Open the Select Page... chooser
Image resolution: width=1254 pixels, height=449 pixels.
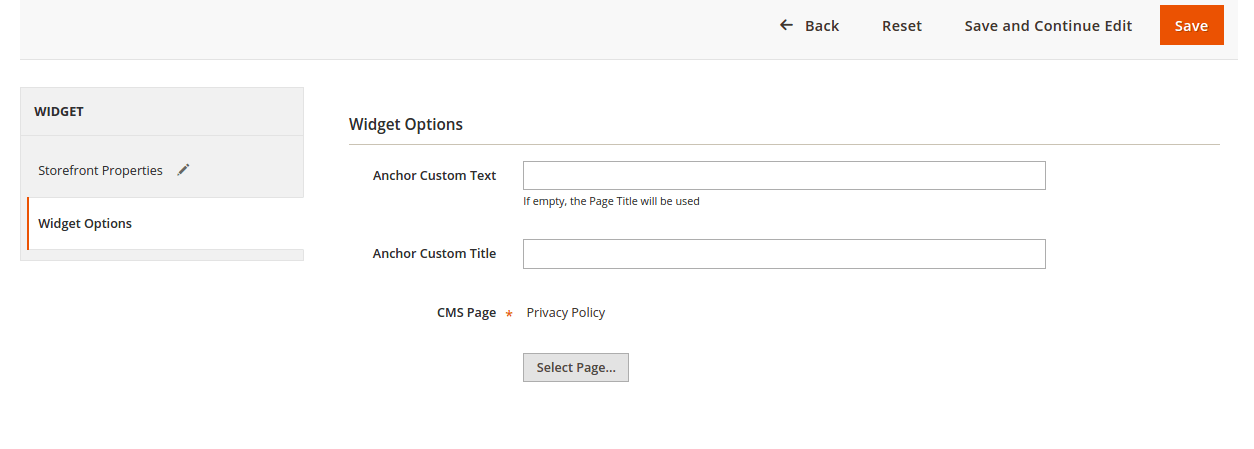tap(575, 367)
